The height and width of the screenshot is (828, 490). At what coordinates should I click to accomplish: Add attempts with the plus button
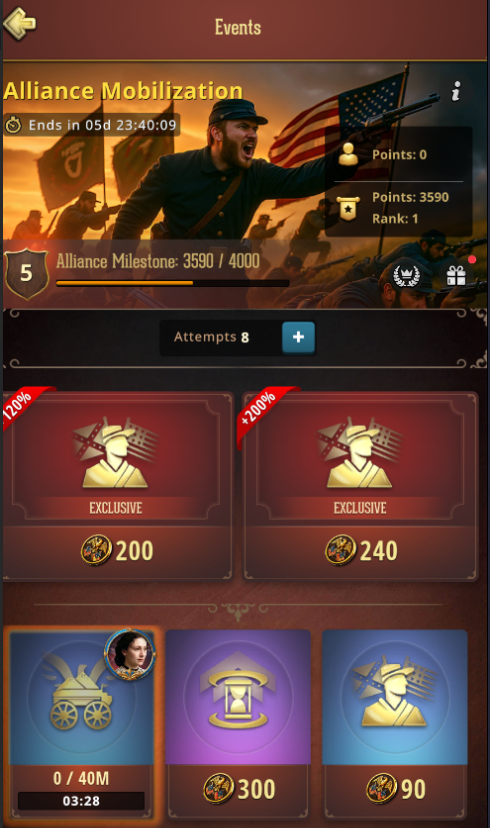tap(298, 337)
